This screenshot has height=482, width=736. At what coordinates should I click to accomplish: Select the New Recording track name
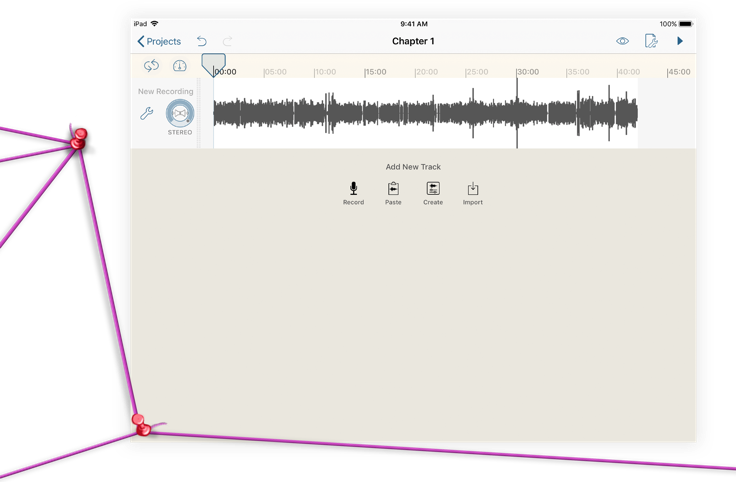click(x=166, y=92)
